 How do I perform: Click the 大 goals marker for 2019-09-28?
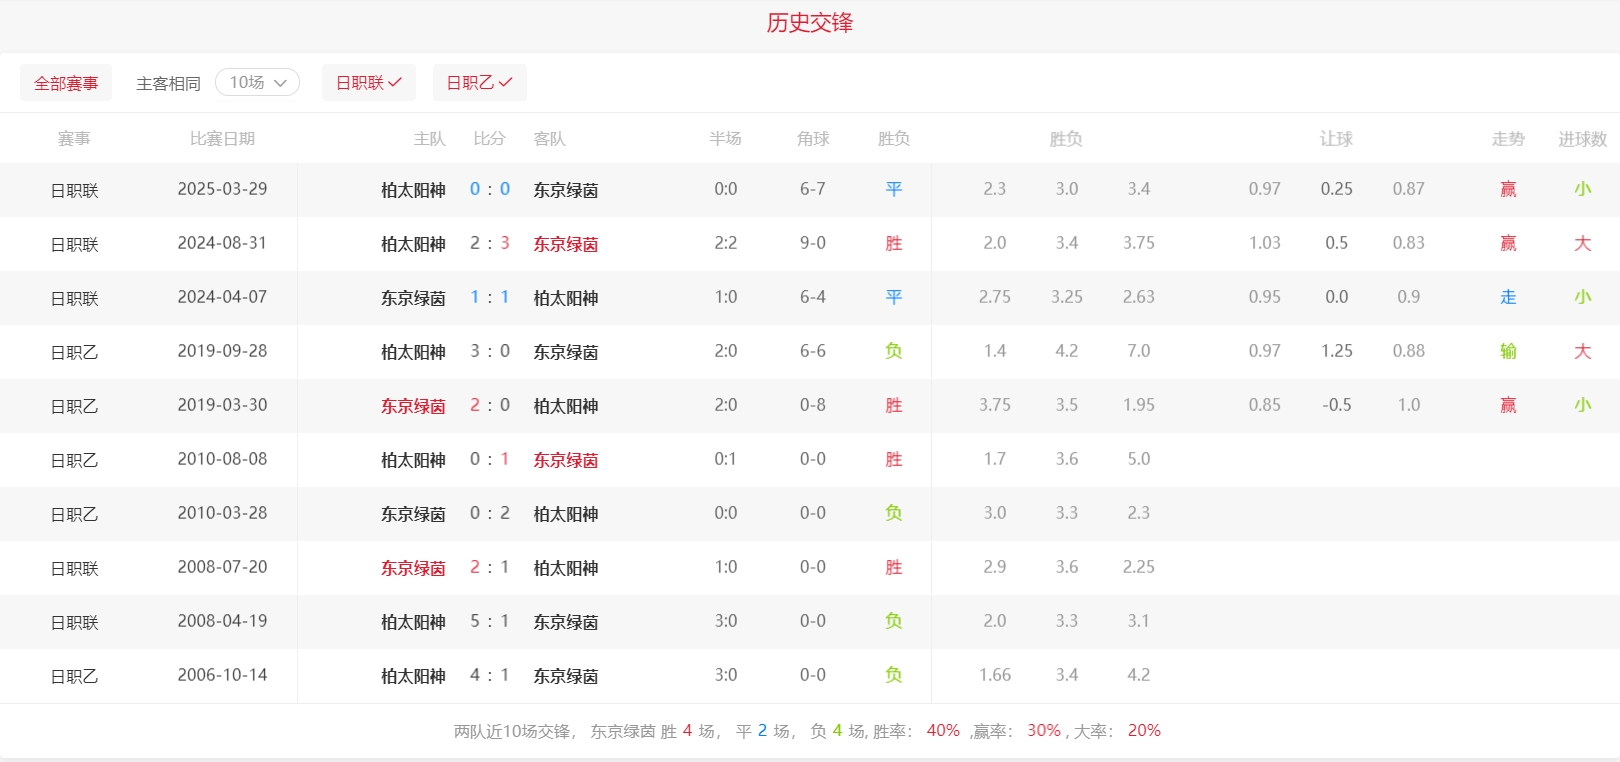pos(1582,351)
